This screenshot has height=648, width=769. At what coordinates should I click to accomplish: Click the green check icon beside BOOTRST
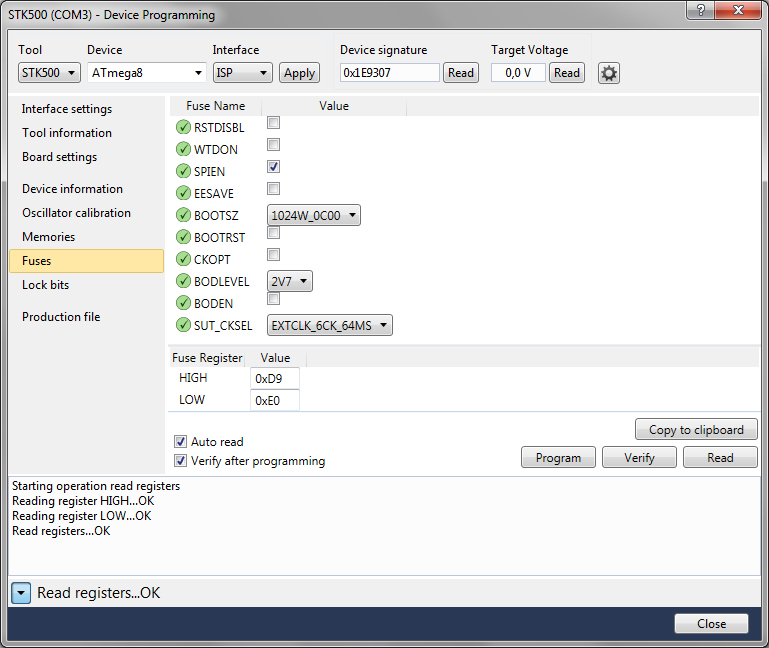tap(183, 237)
